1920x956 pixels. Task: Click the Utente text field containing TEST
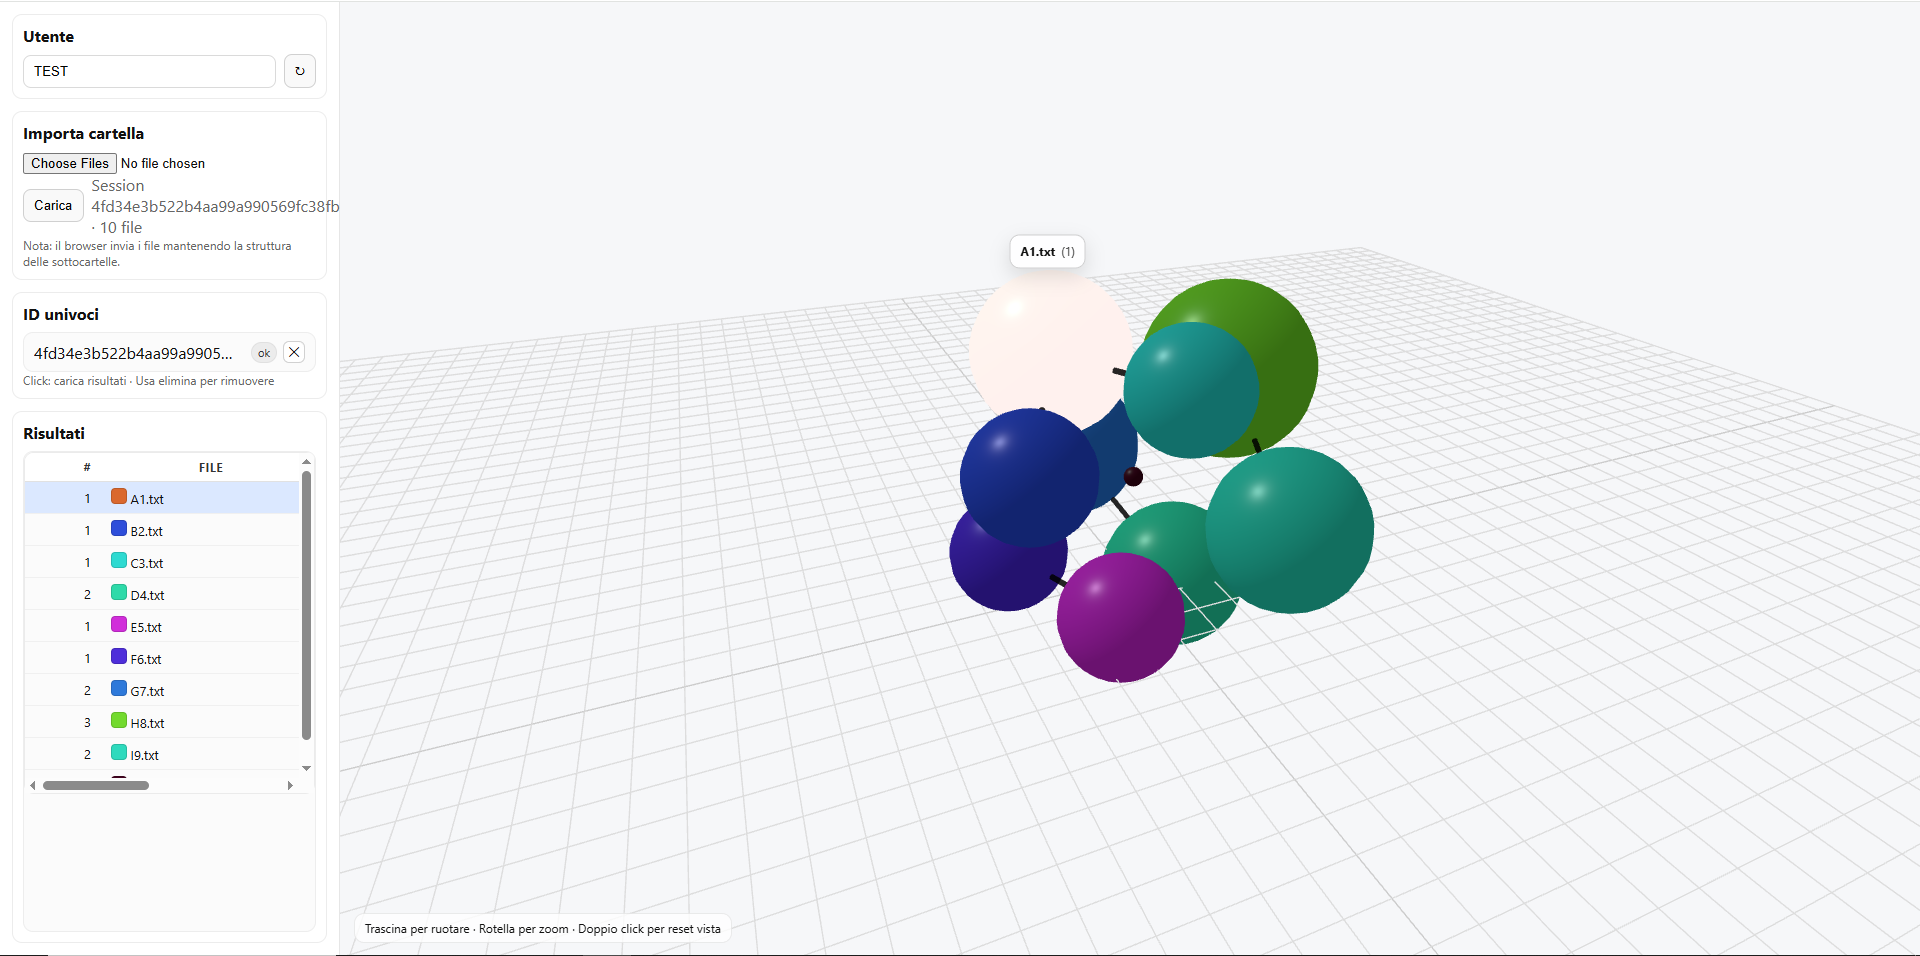coord(149,71)
